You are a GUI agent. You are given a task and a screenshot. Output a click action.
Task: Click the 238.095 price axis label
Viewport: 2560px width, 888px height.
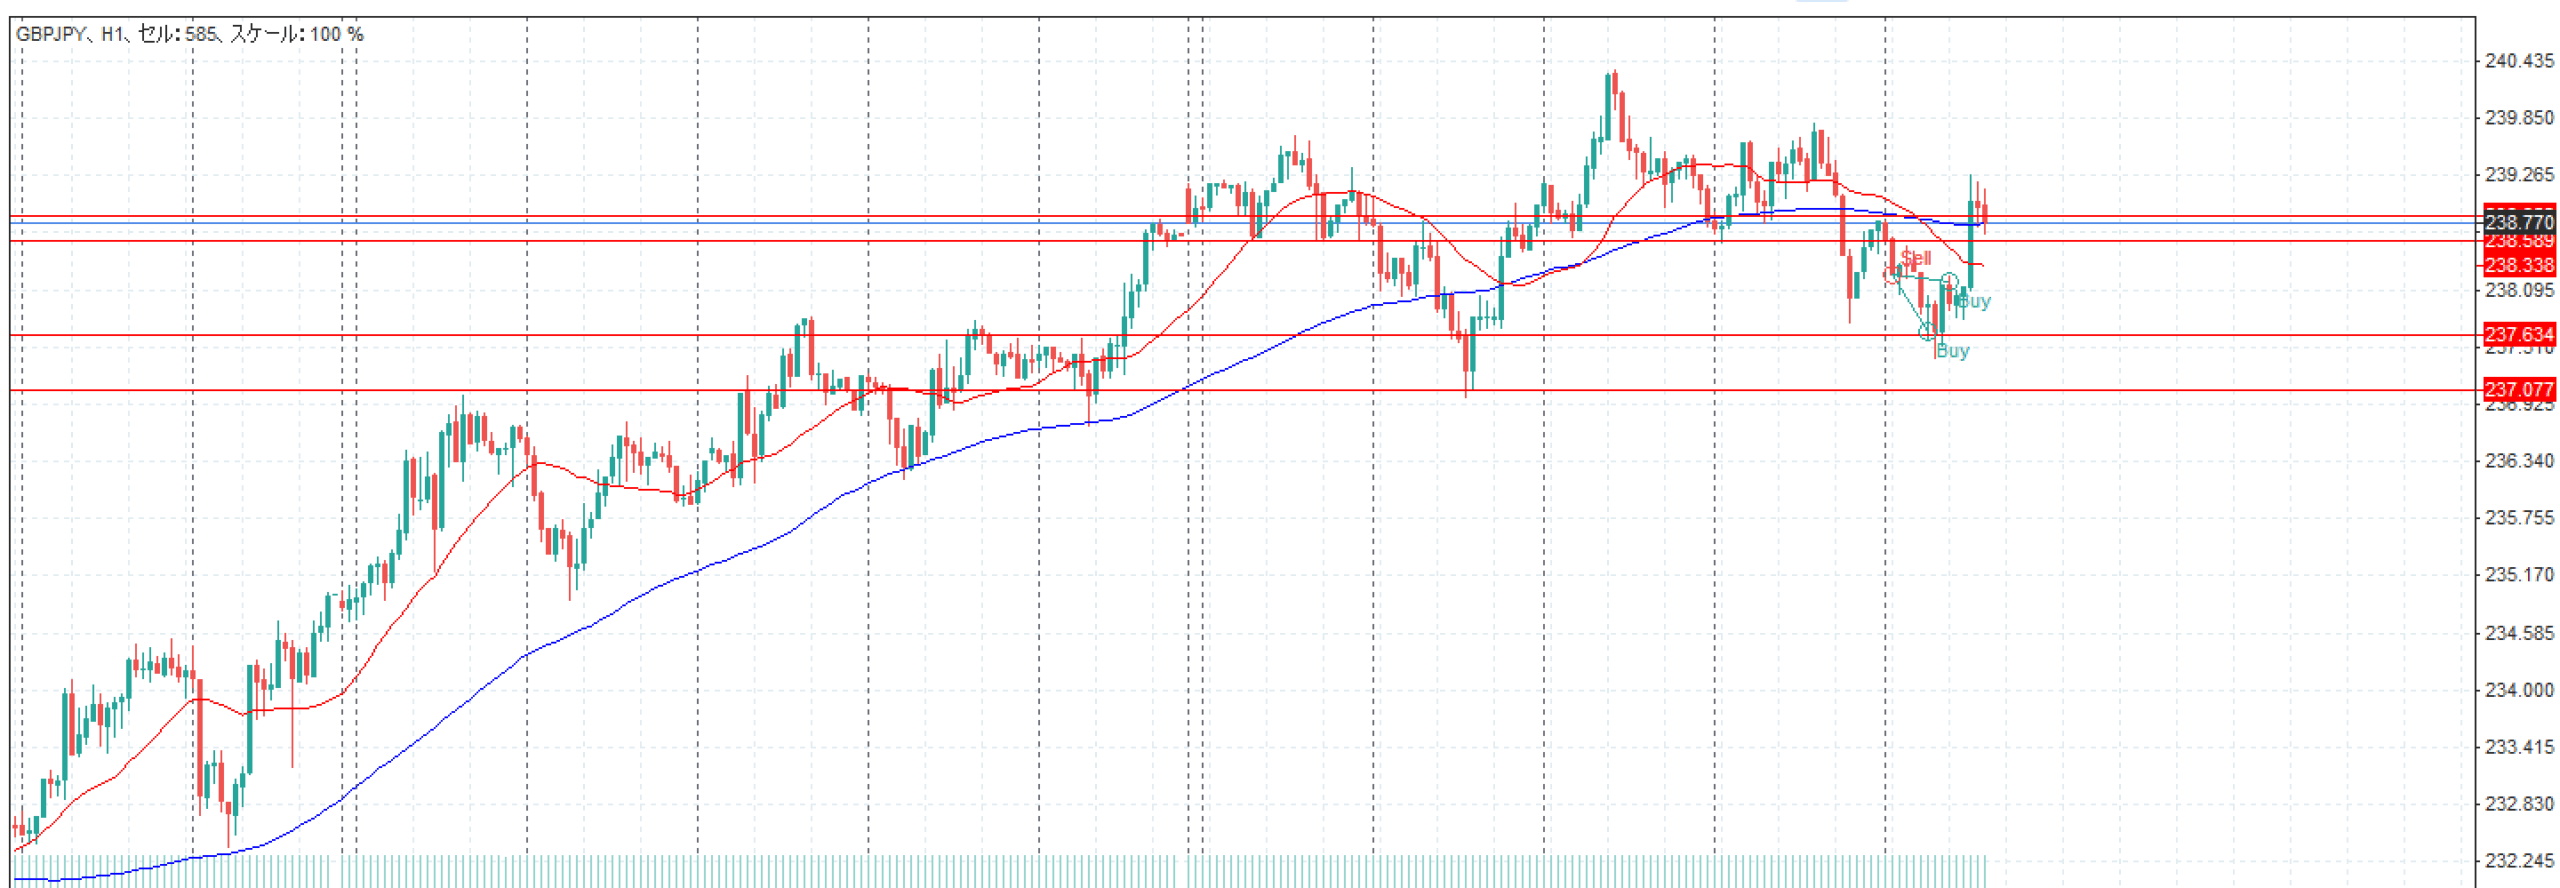[x=2518, y=290]
